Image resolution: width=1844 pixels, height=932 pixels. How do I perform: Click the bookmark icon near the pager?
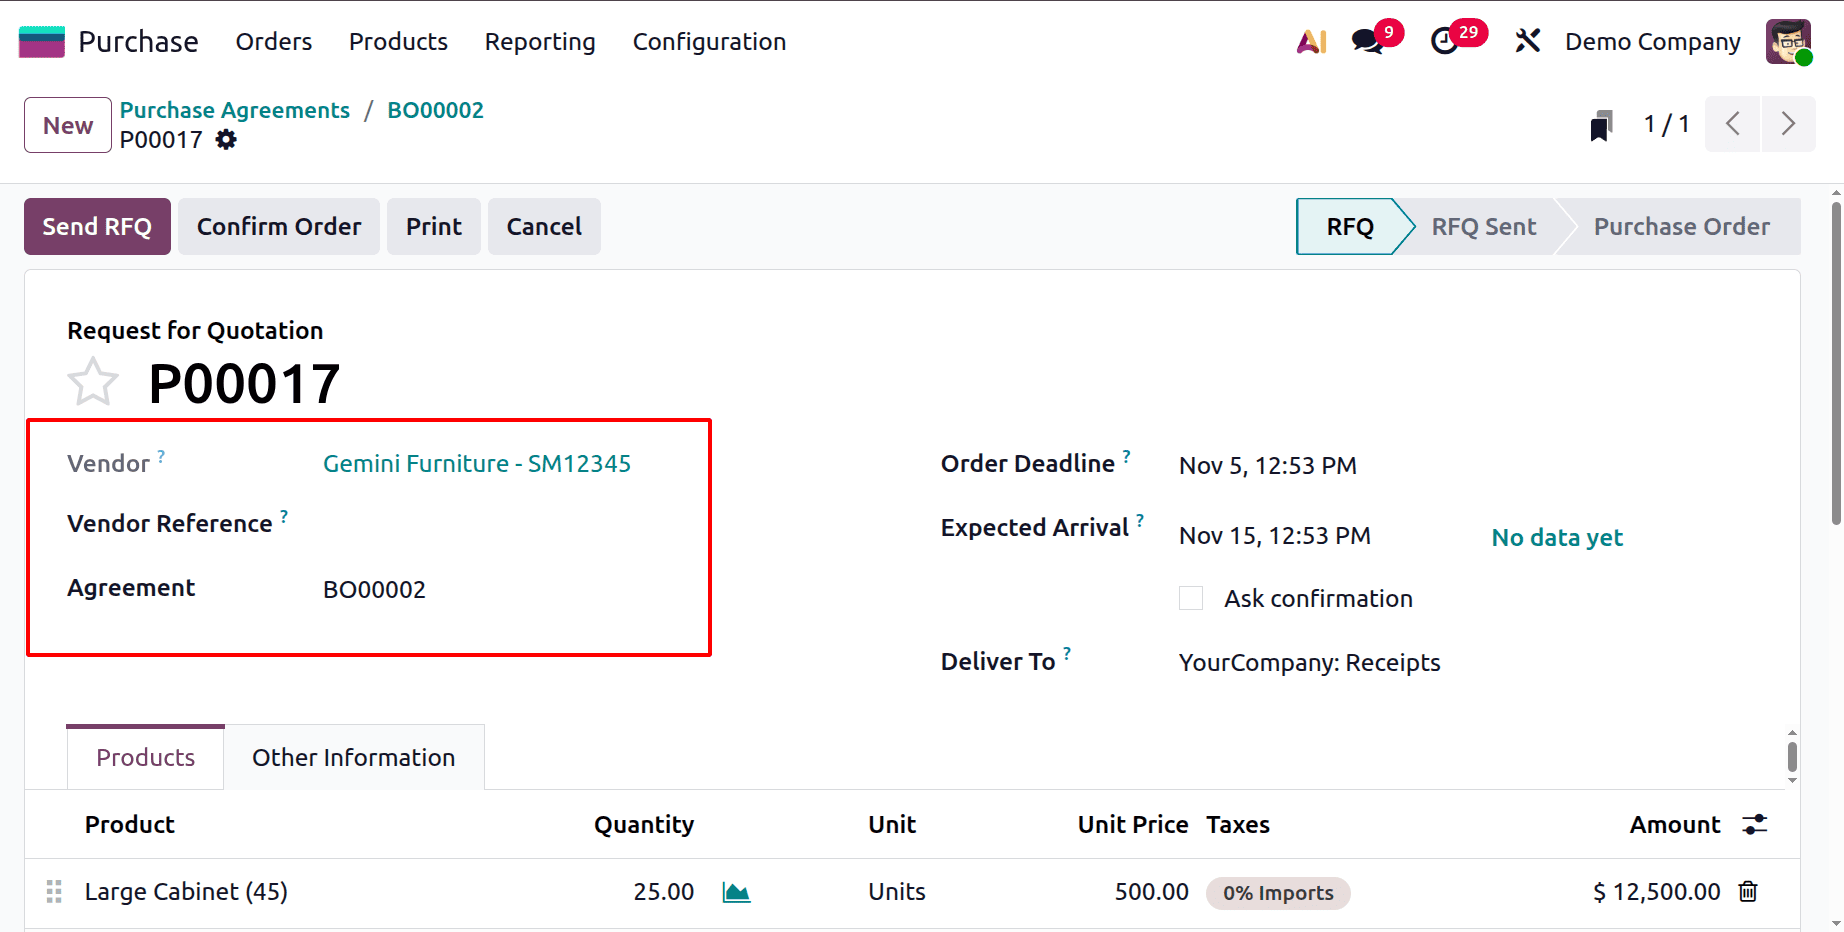coord(1601,124)
